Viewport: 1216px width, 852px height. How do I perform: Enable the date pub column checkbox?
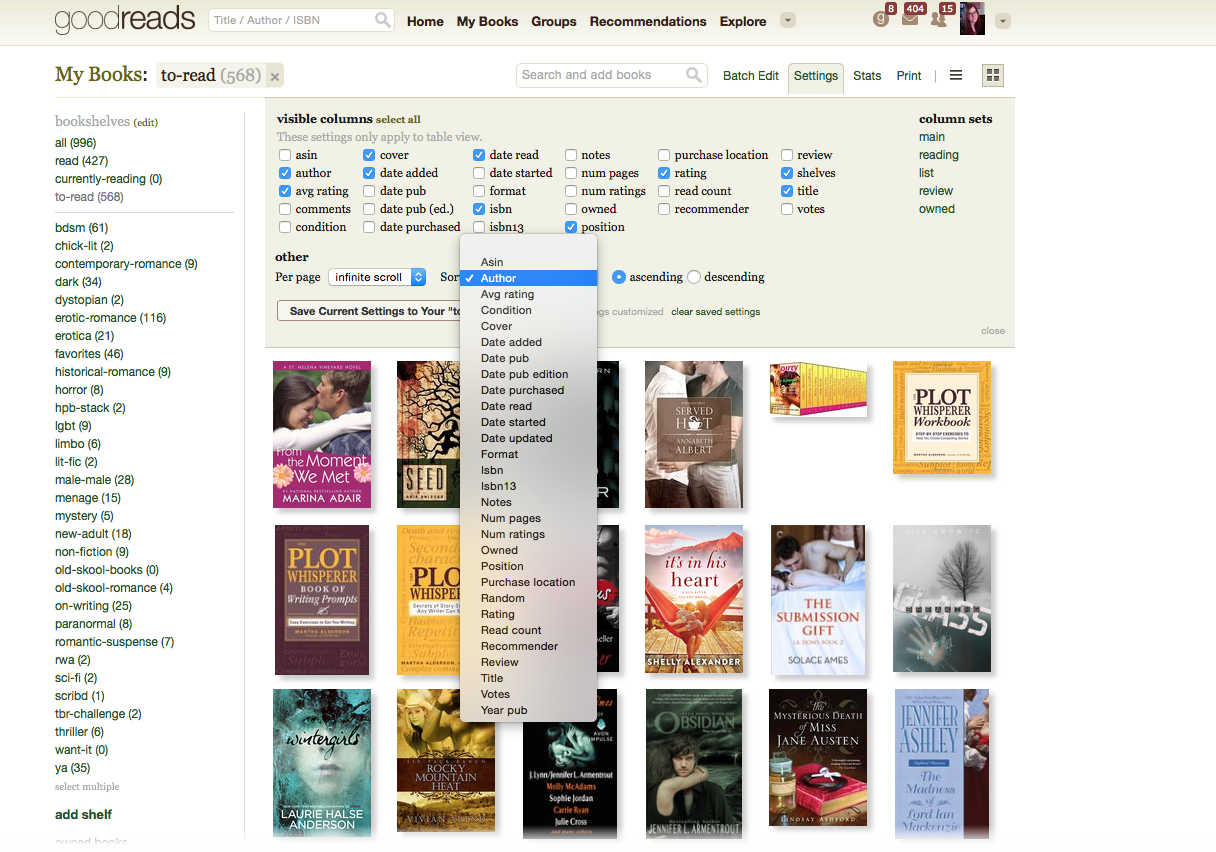369,191
